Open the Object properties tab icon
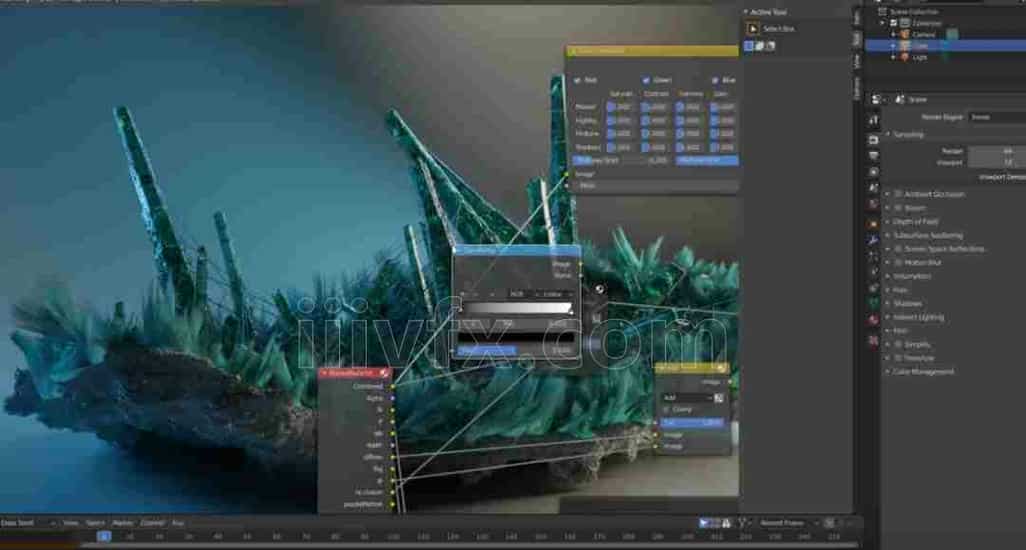The width and height of the screenshot is (1026, 550). pyautogui.click(x=874, y=224)
